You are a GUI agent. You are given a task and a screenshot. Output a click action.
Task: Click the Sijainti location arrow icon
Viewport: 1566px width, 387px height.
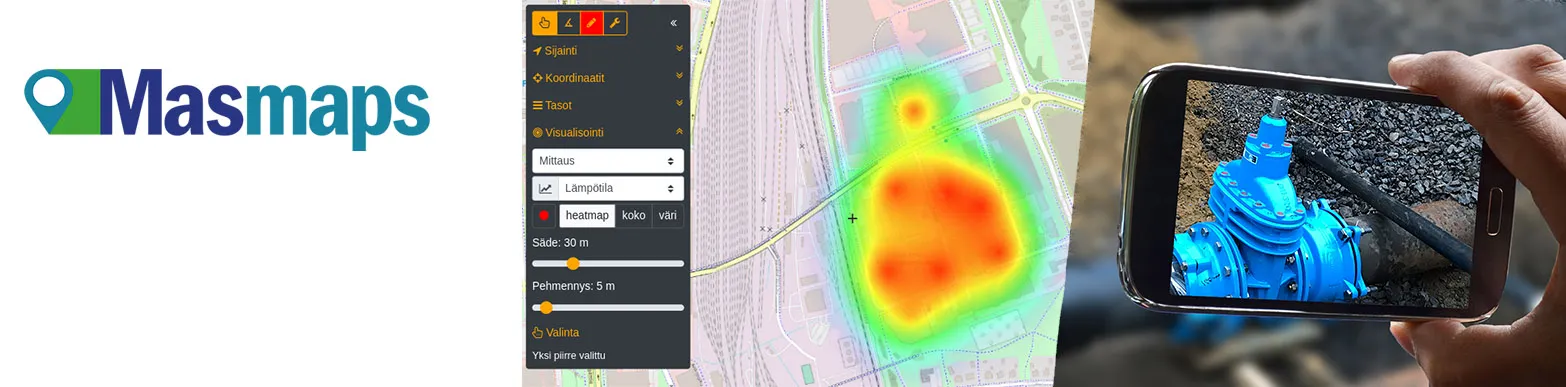pos(537,51)
